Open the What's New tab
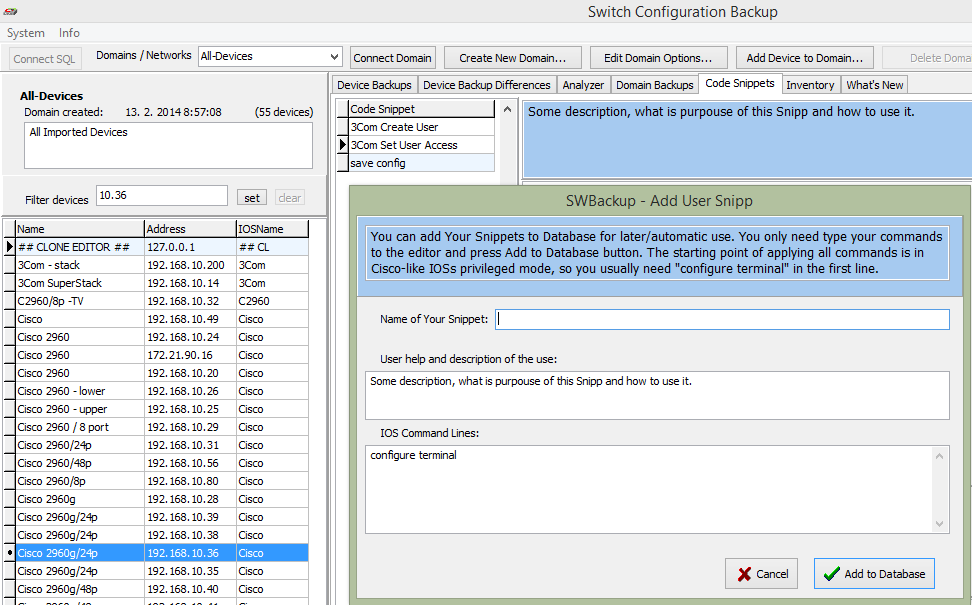The image size is (972, 605). pyautogui.click(x=875, y=85)
